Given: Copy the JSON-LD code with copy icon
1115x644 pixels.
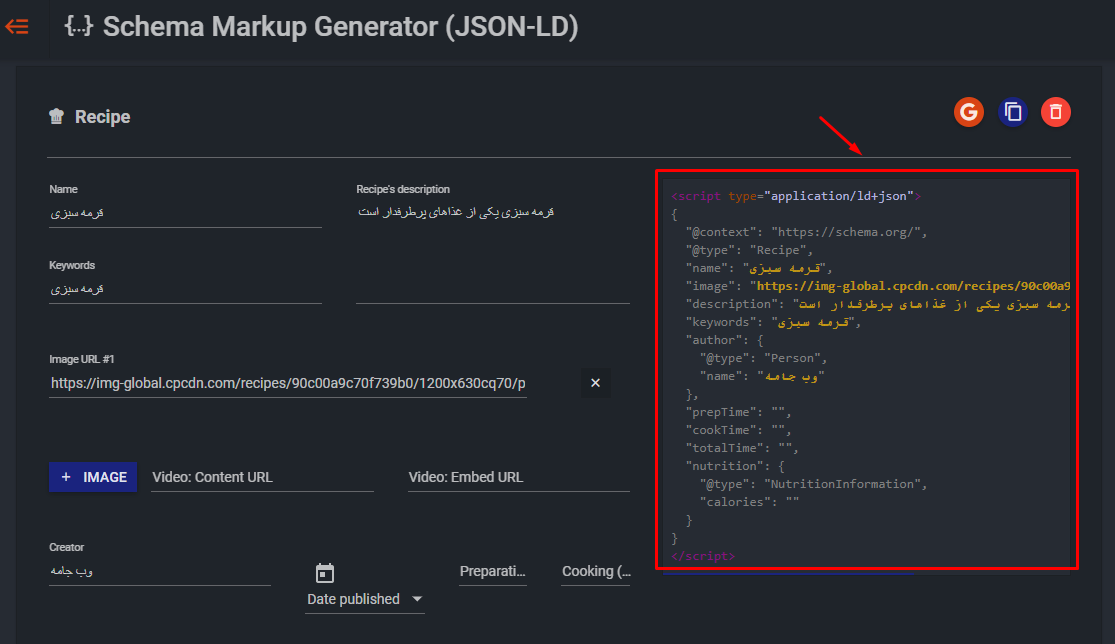Looking at the screenshot, I should [x=1013, y=112].
